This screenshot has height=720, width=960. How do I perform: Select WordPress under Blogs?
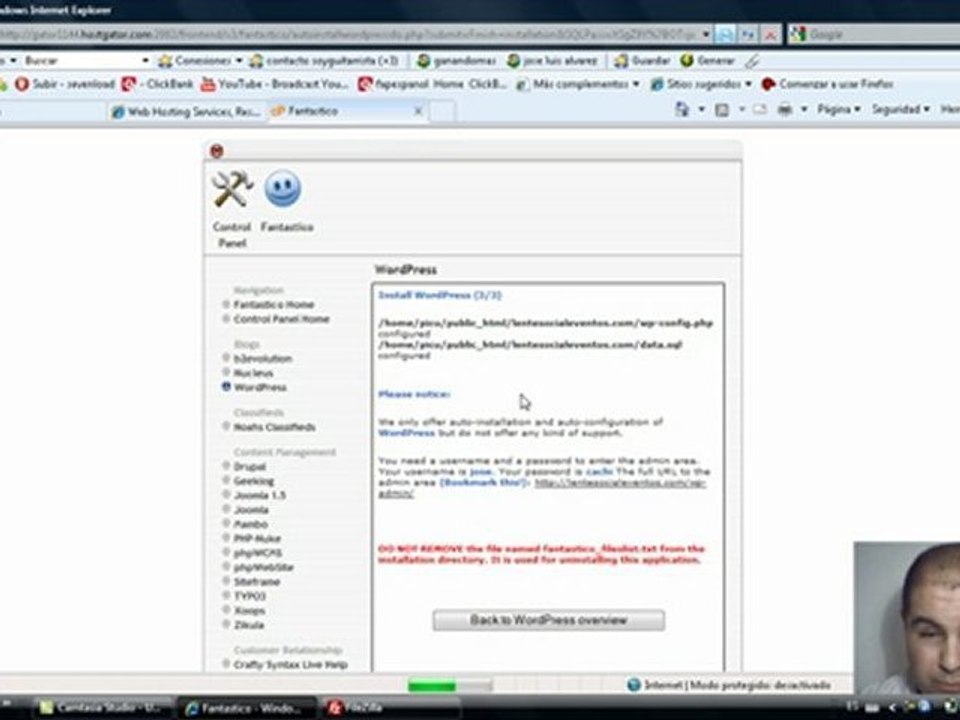[x=260, y=388]
